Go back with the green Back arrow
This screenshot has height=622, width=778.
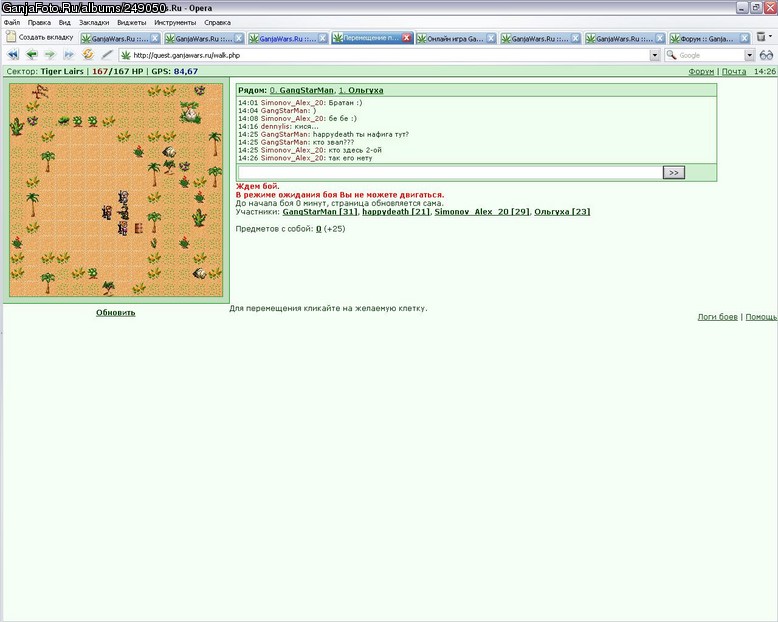coord(32,55)
